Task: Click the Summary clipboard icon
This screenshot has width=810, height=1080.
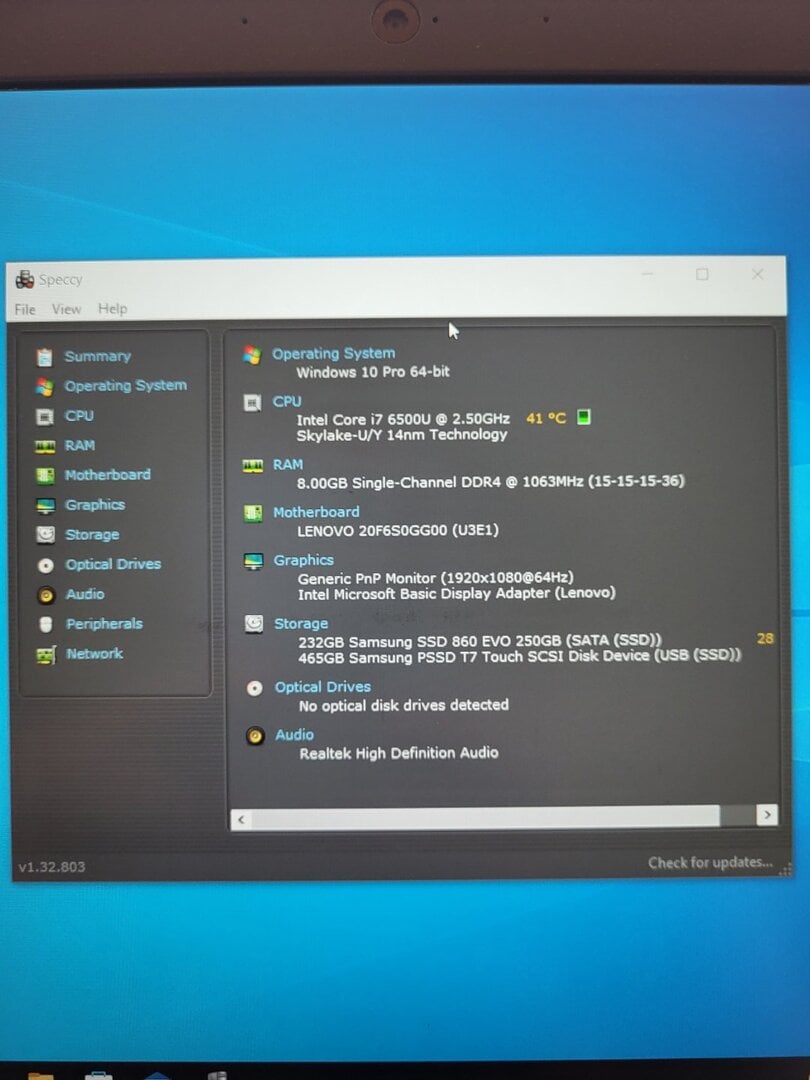Action: coord(44,357)
